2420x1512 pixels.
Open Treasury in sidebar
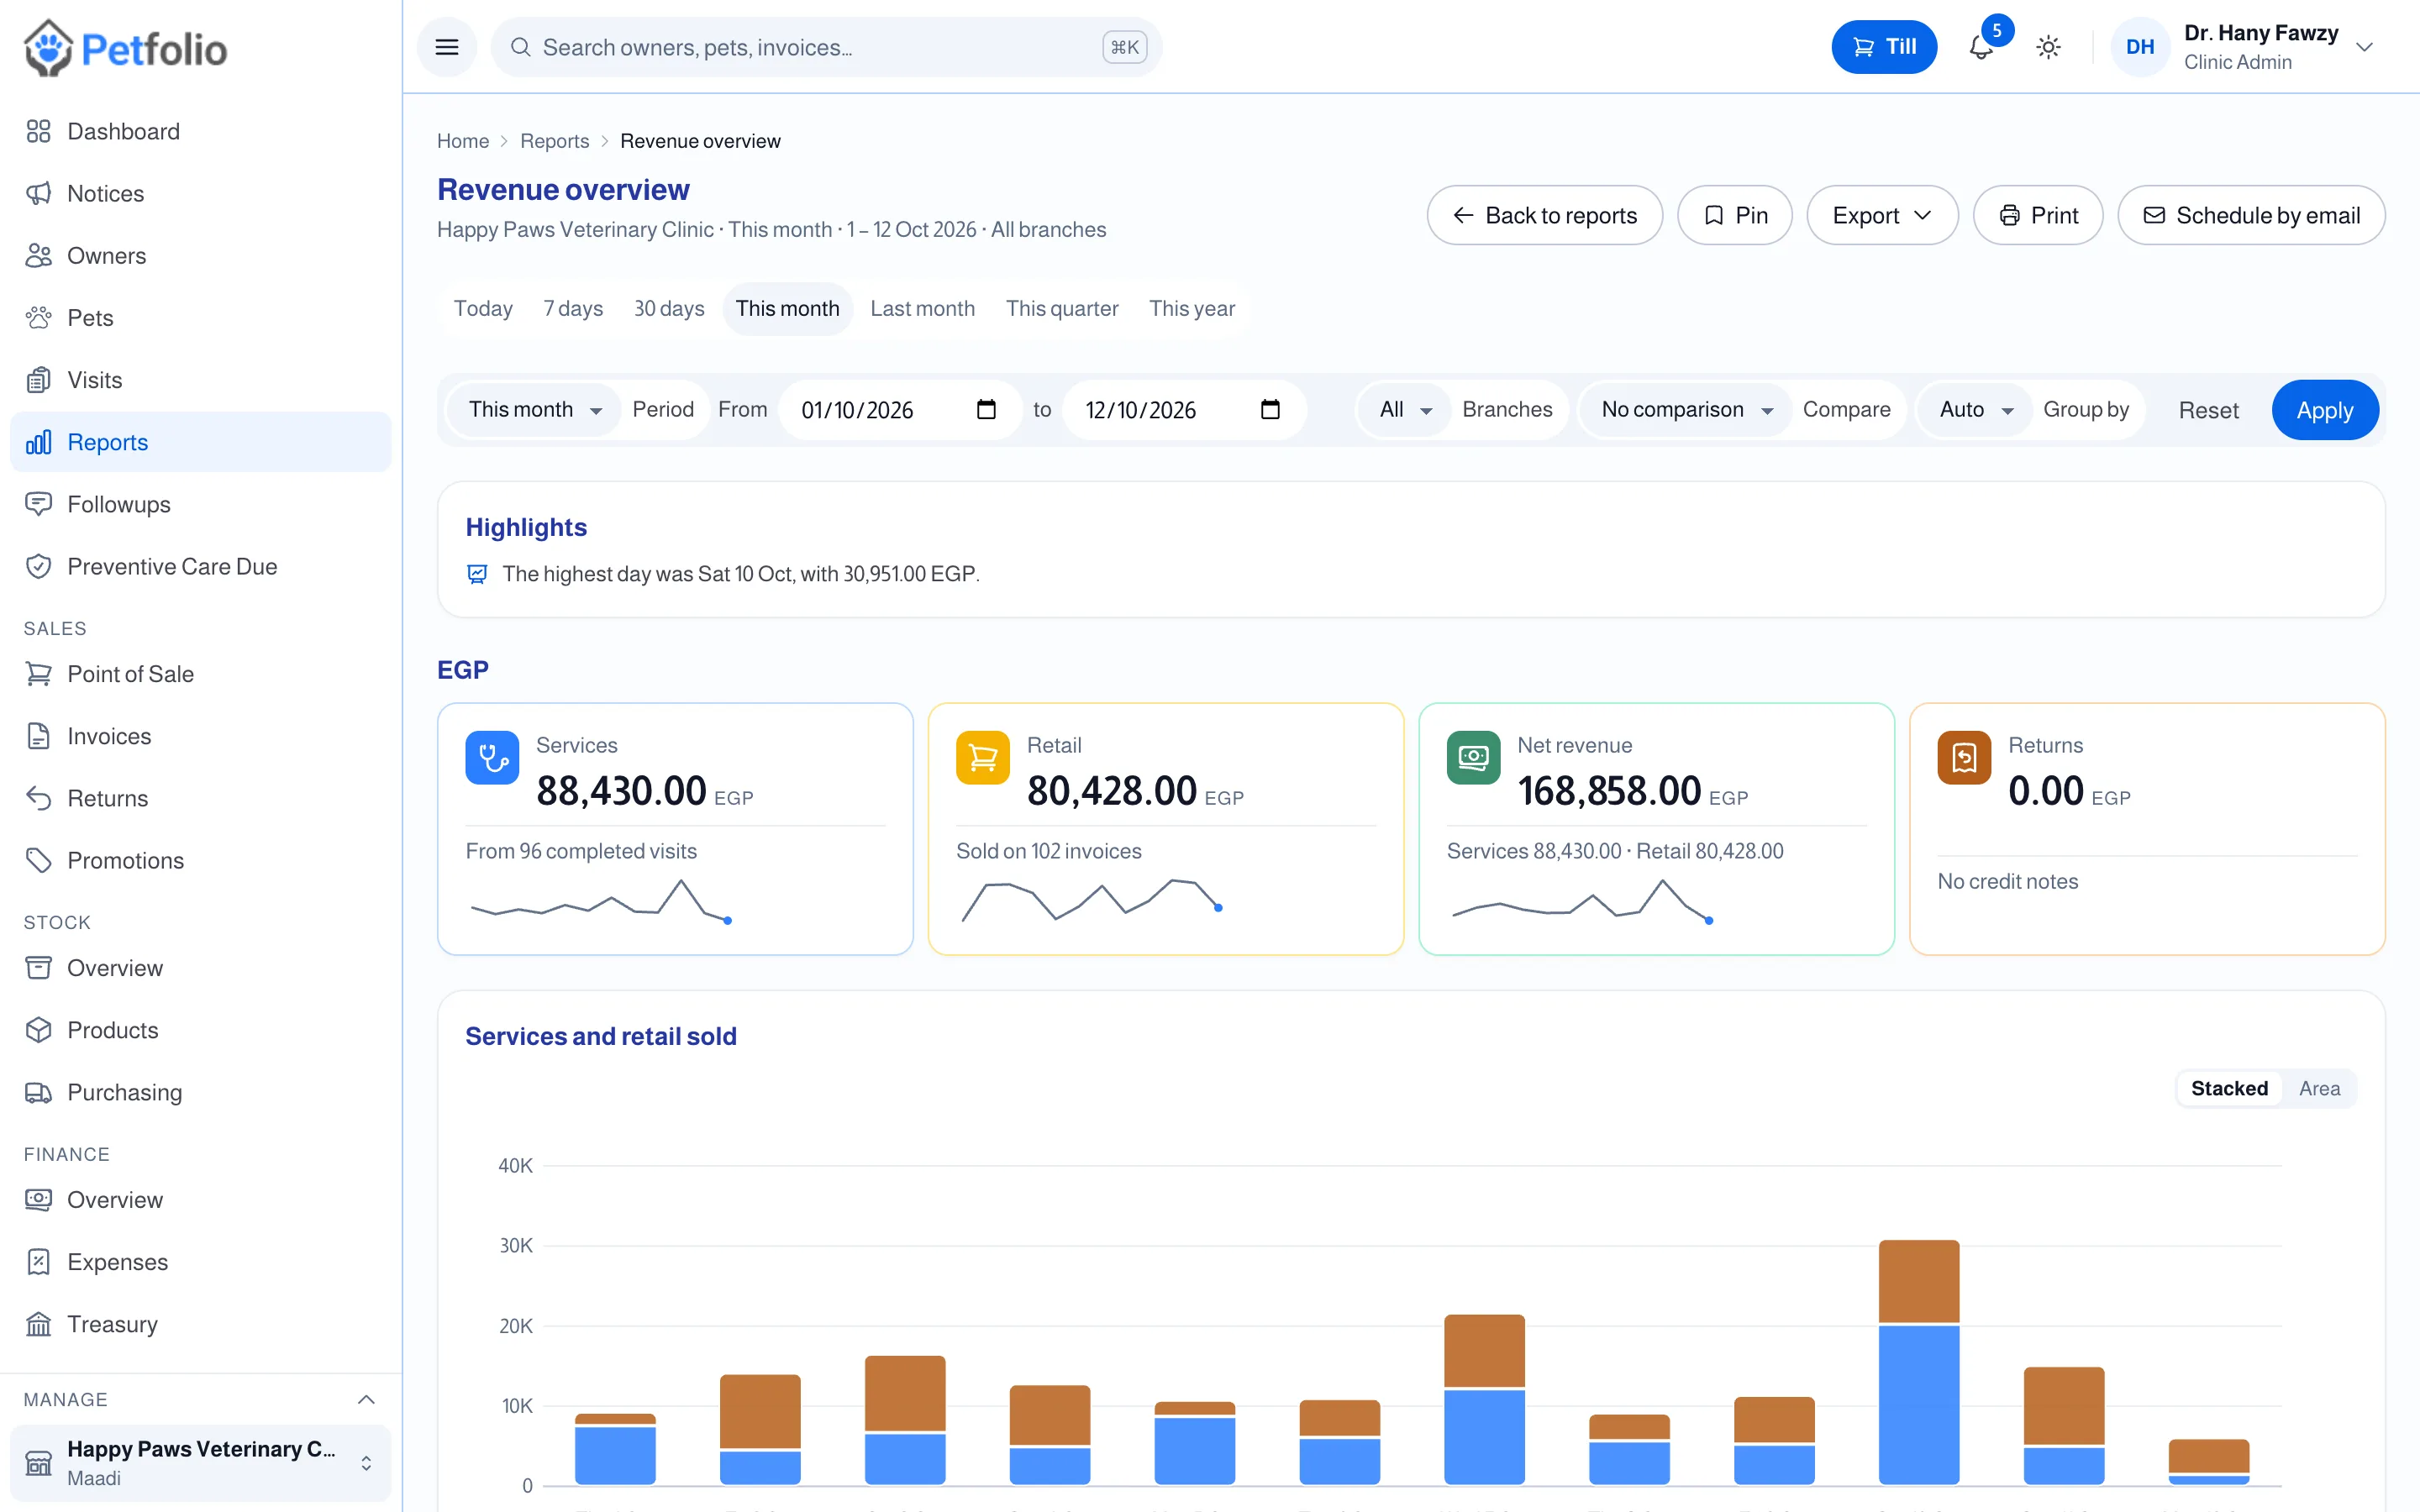tap(200, 1324)
